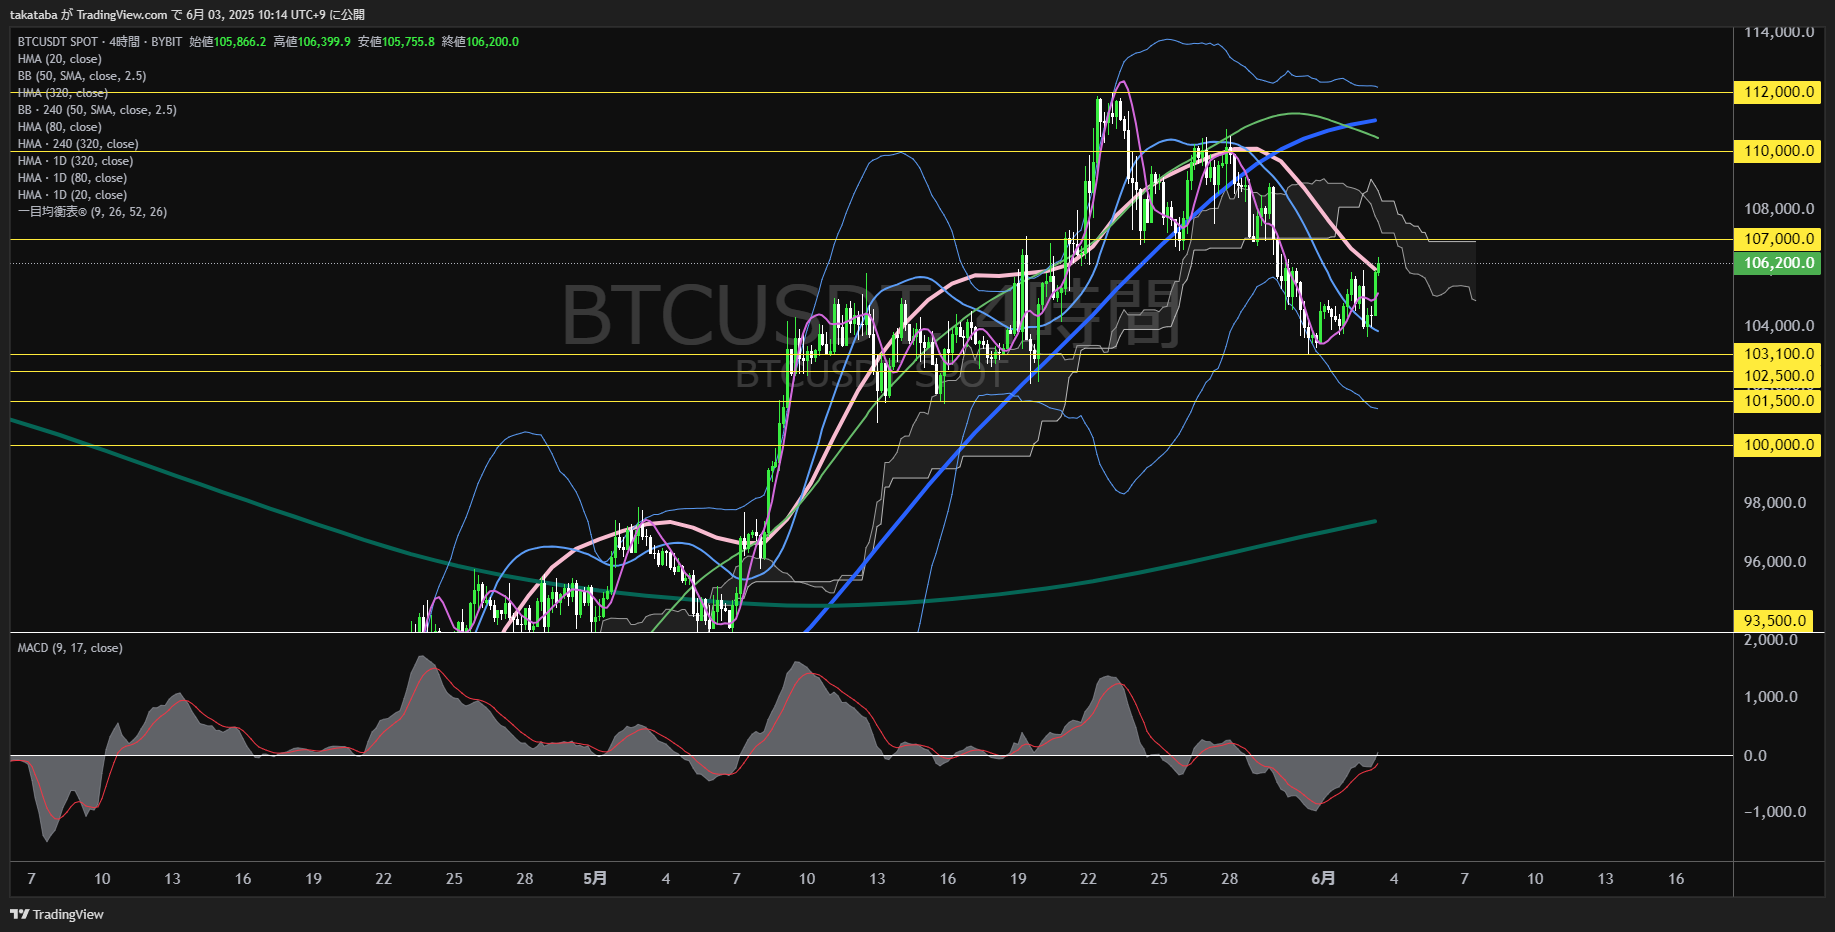1835x932 pixels.
Task: Select the 112,000.0 price level label
Action: pyautogui.click(x=1778, y=92)
